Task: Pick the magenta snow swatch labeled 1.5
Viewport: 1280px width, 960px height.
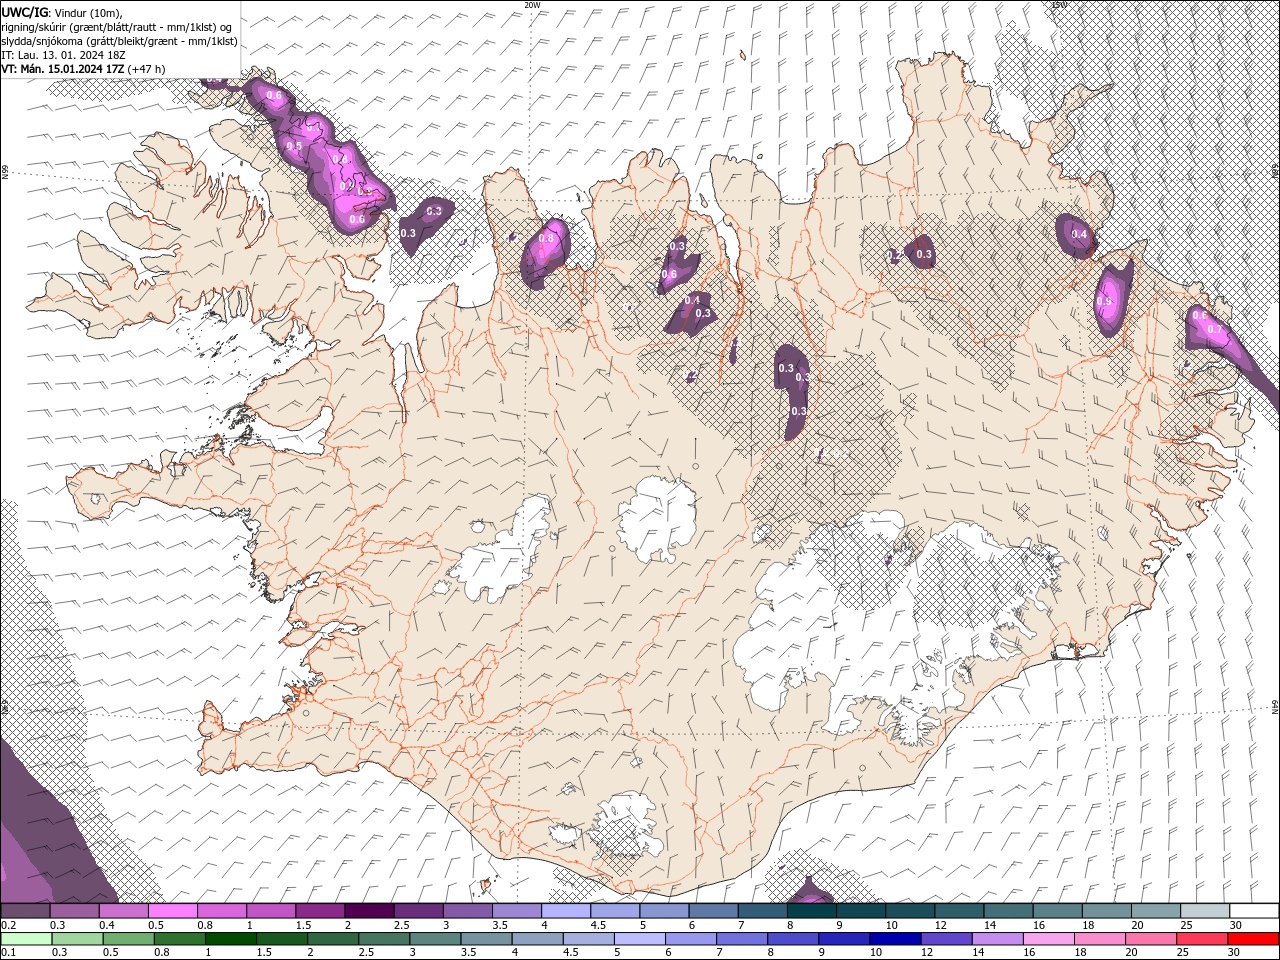Action: click(x=320, y=911)
